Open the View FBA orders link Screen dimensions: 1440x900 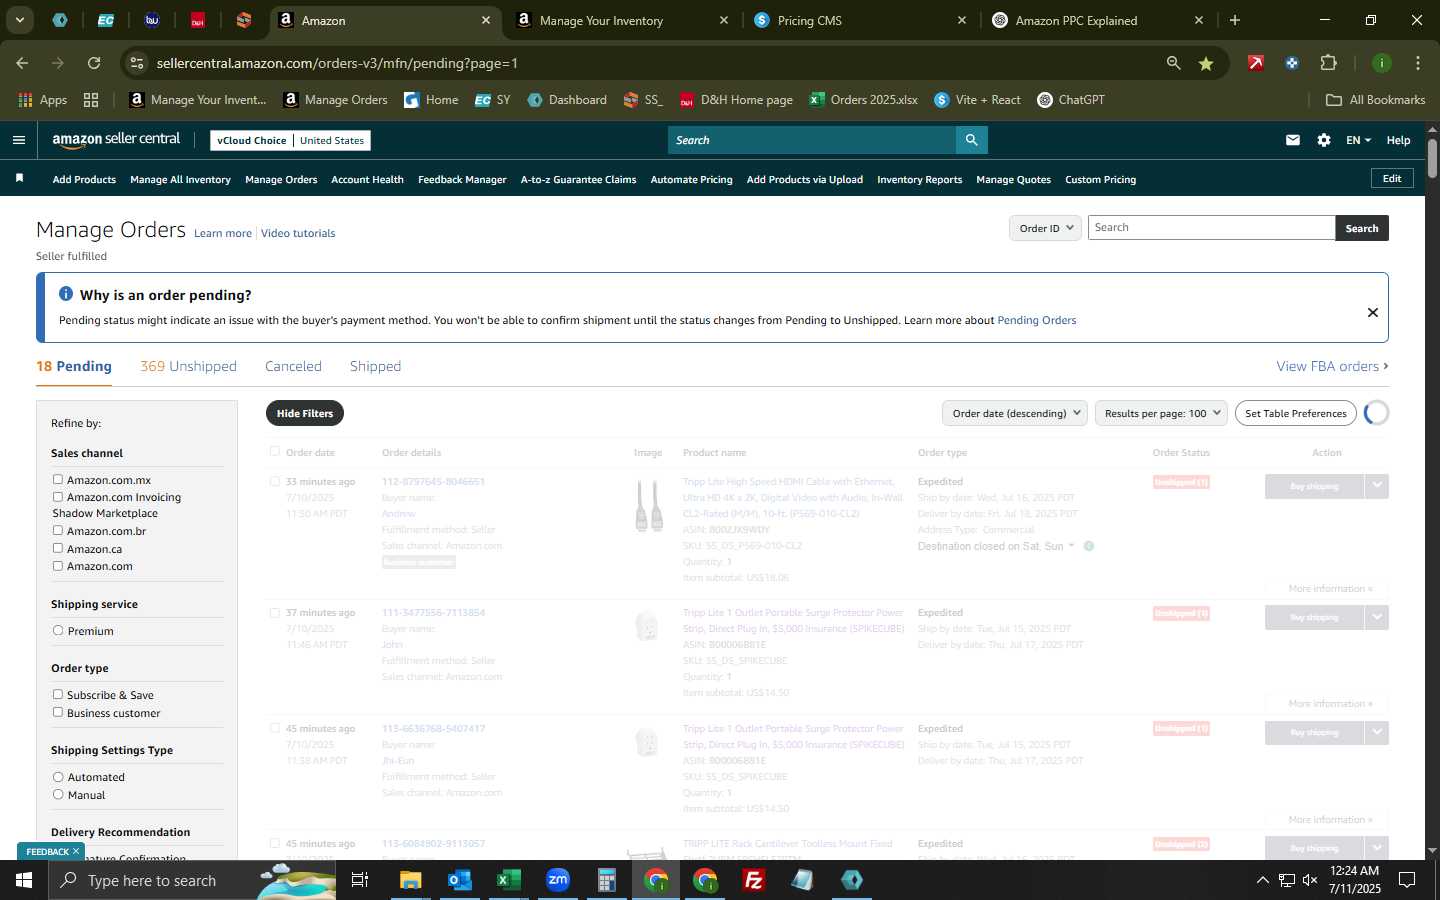click(x=1332, y=366)
